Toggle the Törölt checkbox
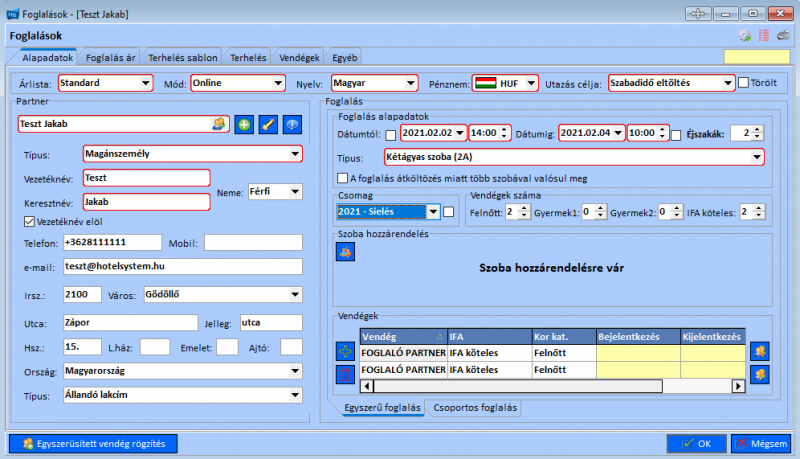 (x=743, y=82)
